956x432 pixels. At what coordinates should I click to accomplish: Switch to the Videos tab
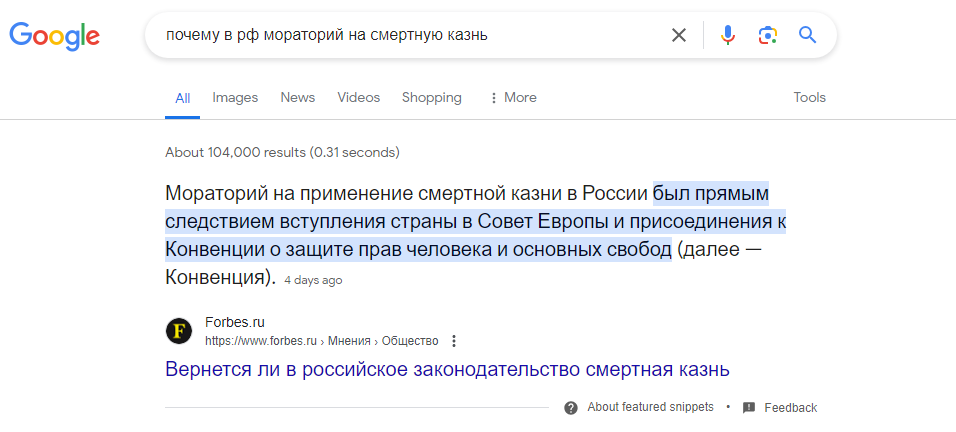coord(358,97)
